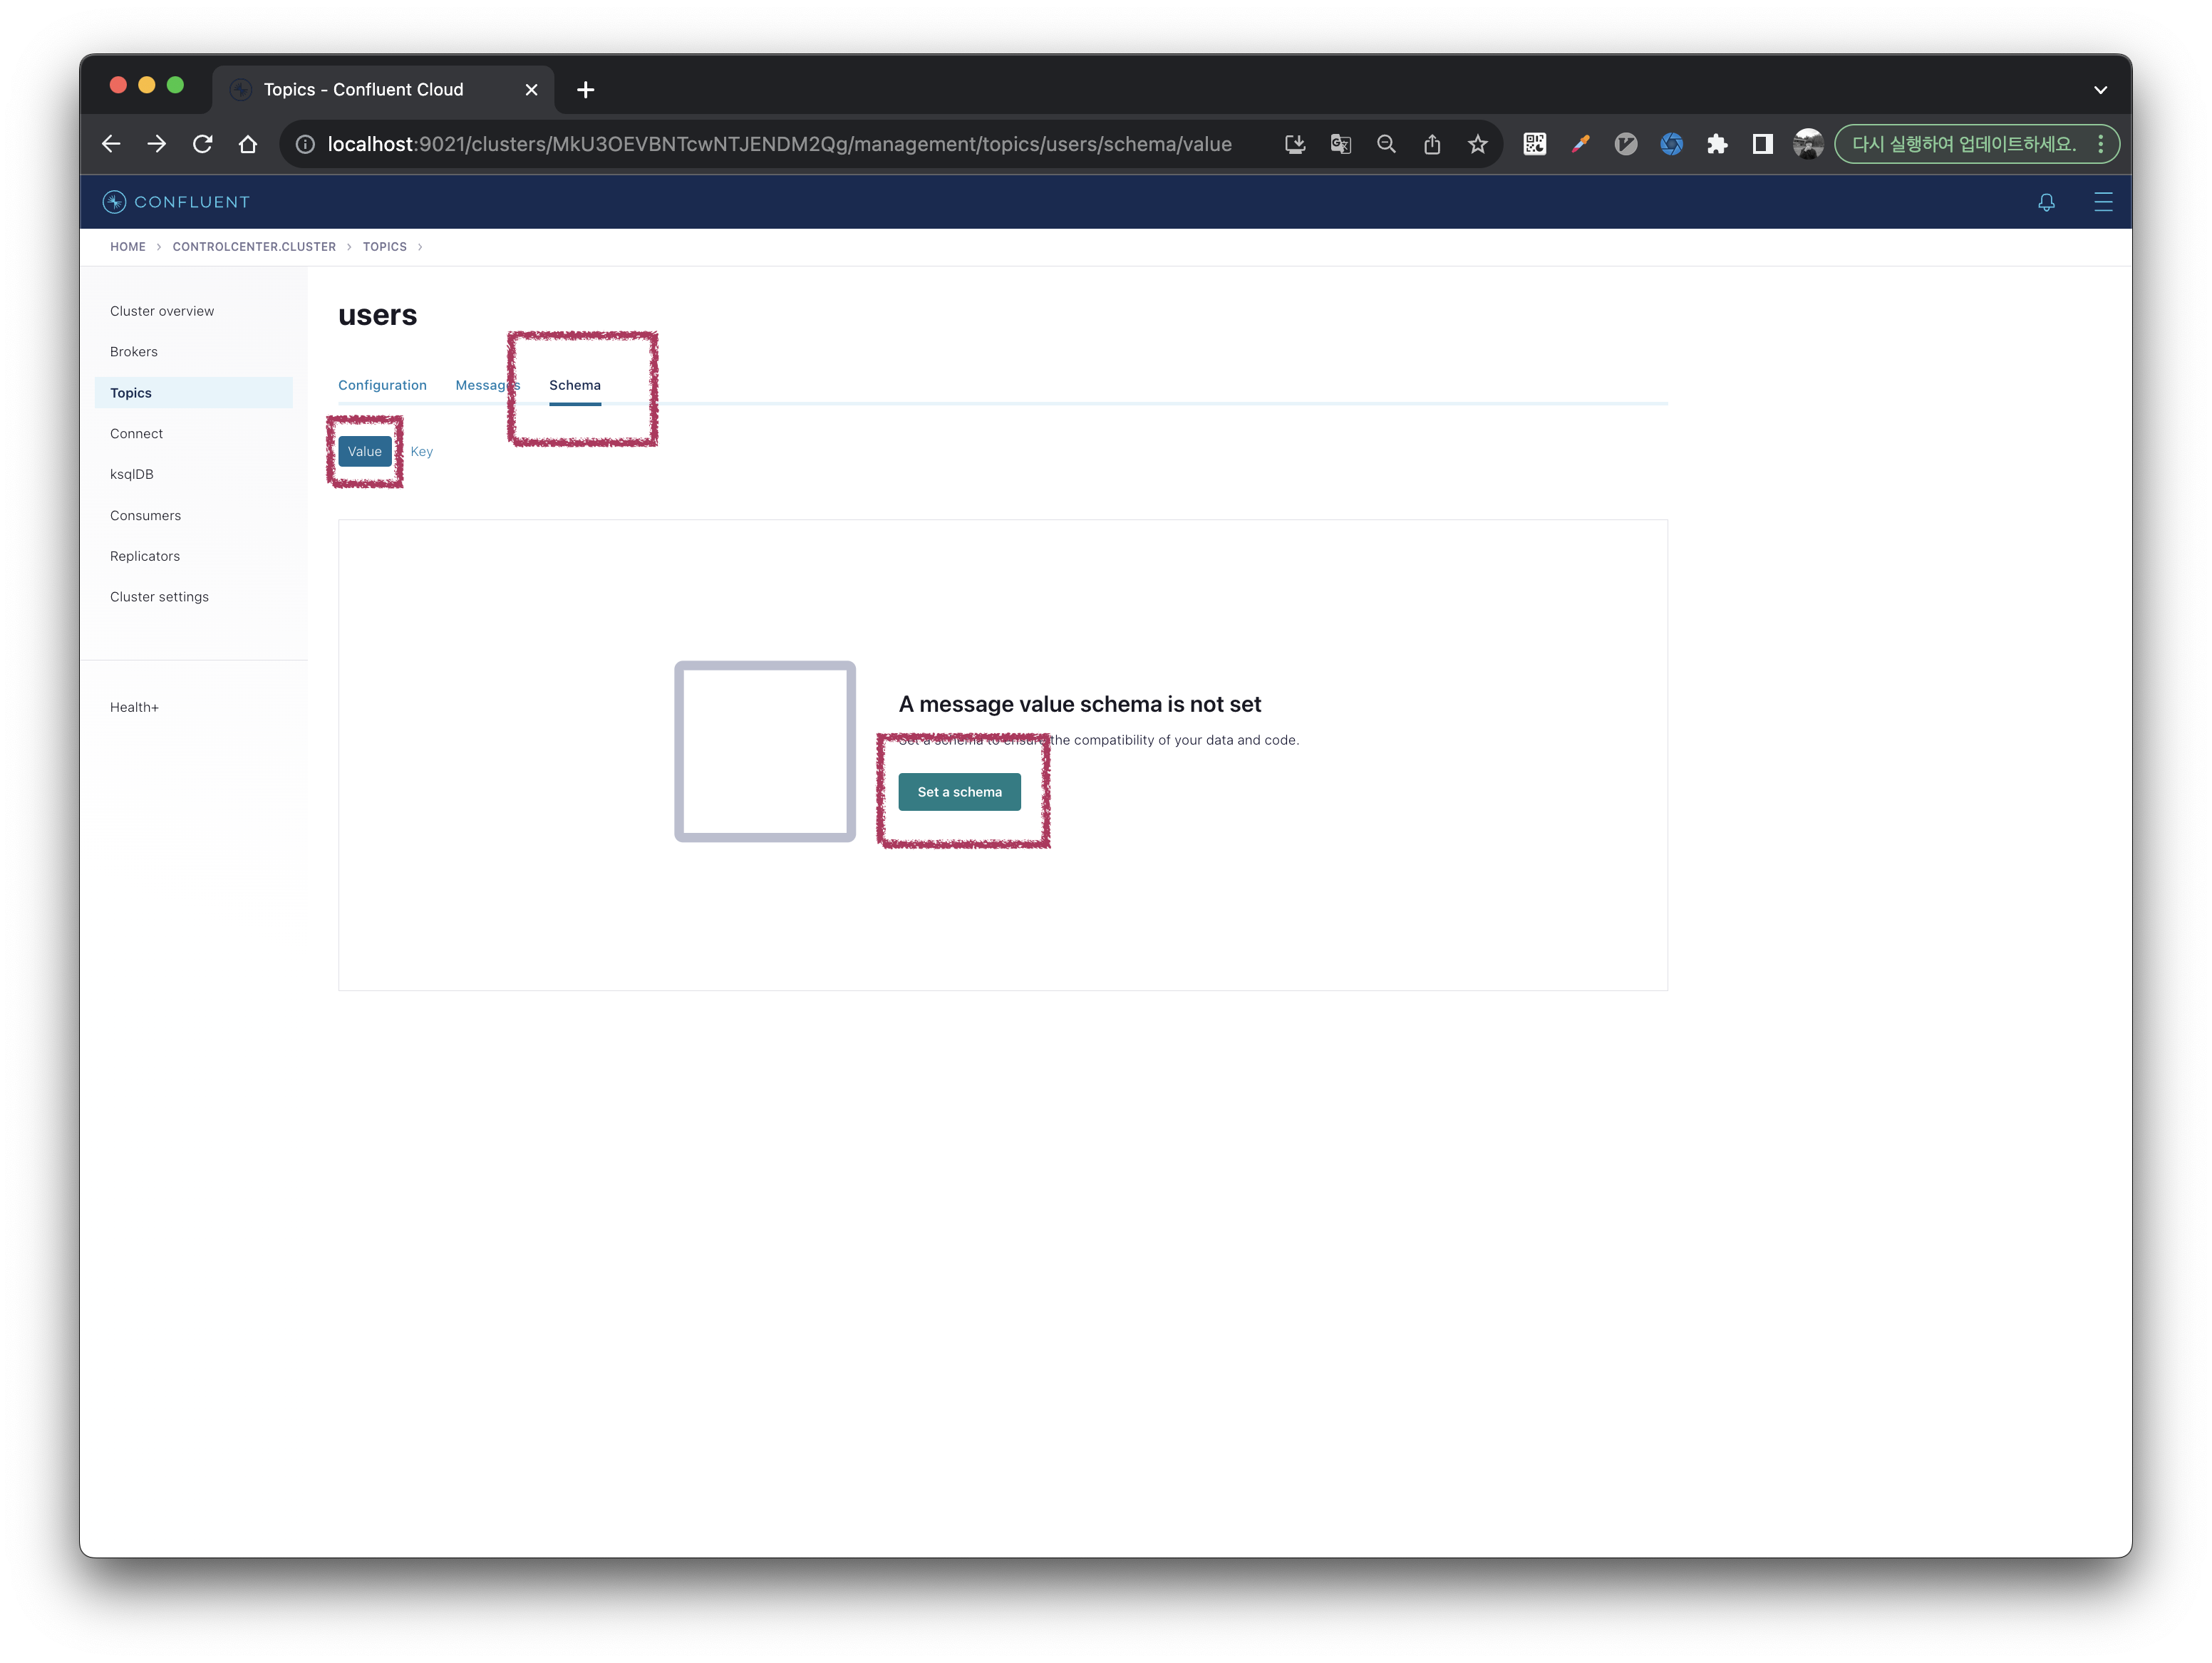Click the browser URL address field
Screen dimensions: 2212x1663
coord(780,144)
